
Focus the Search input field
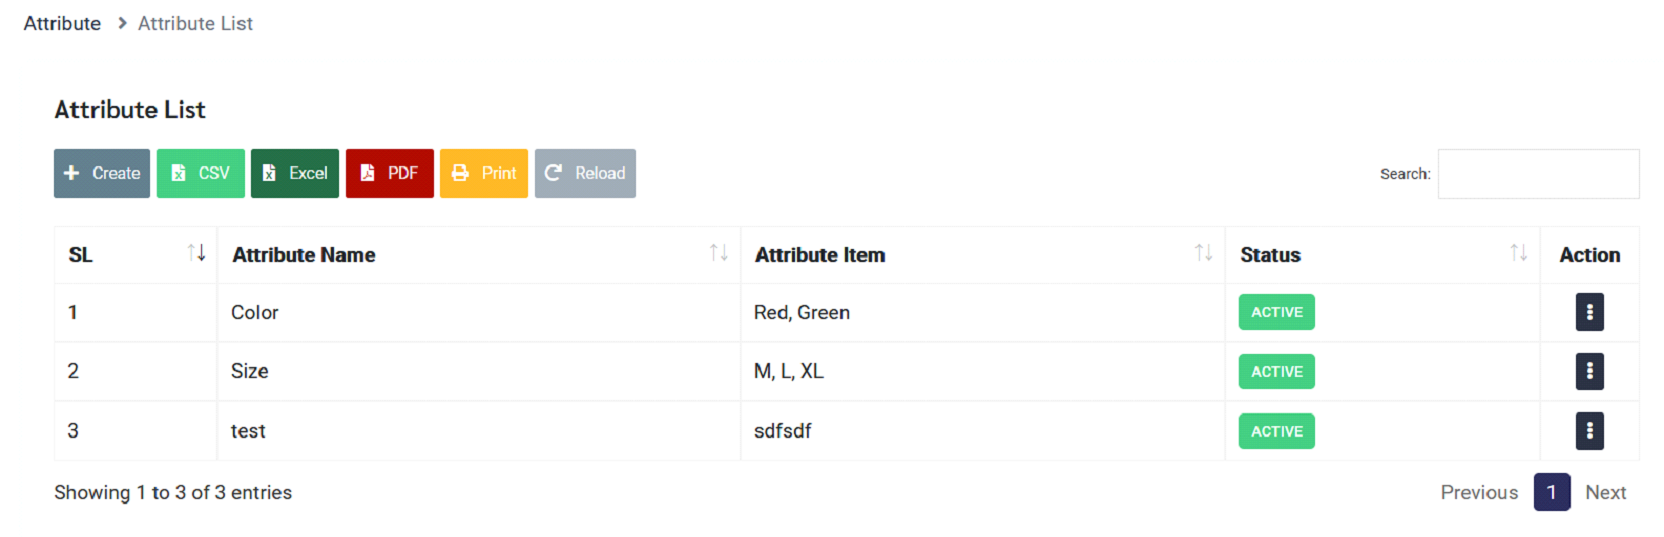click(x=1538, y=174)
